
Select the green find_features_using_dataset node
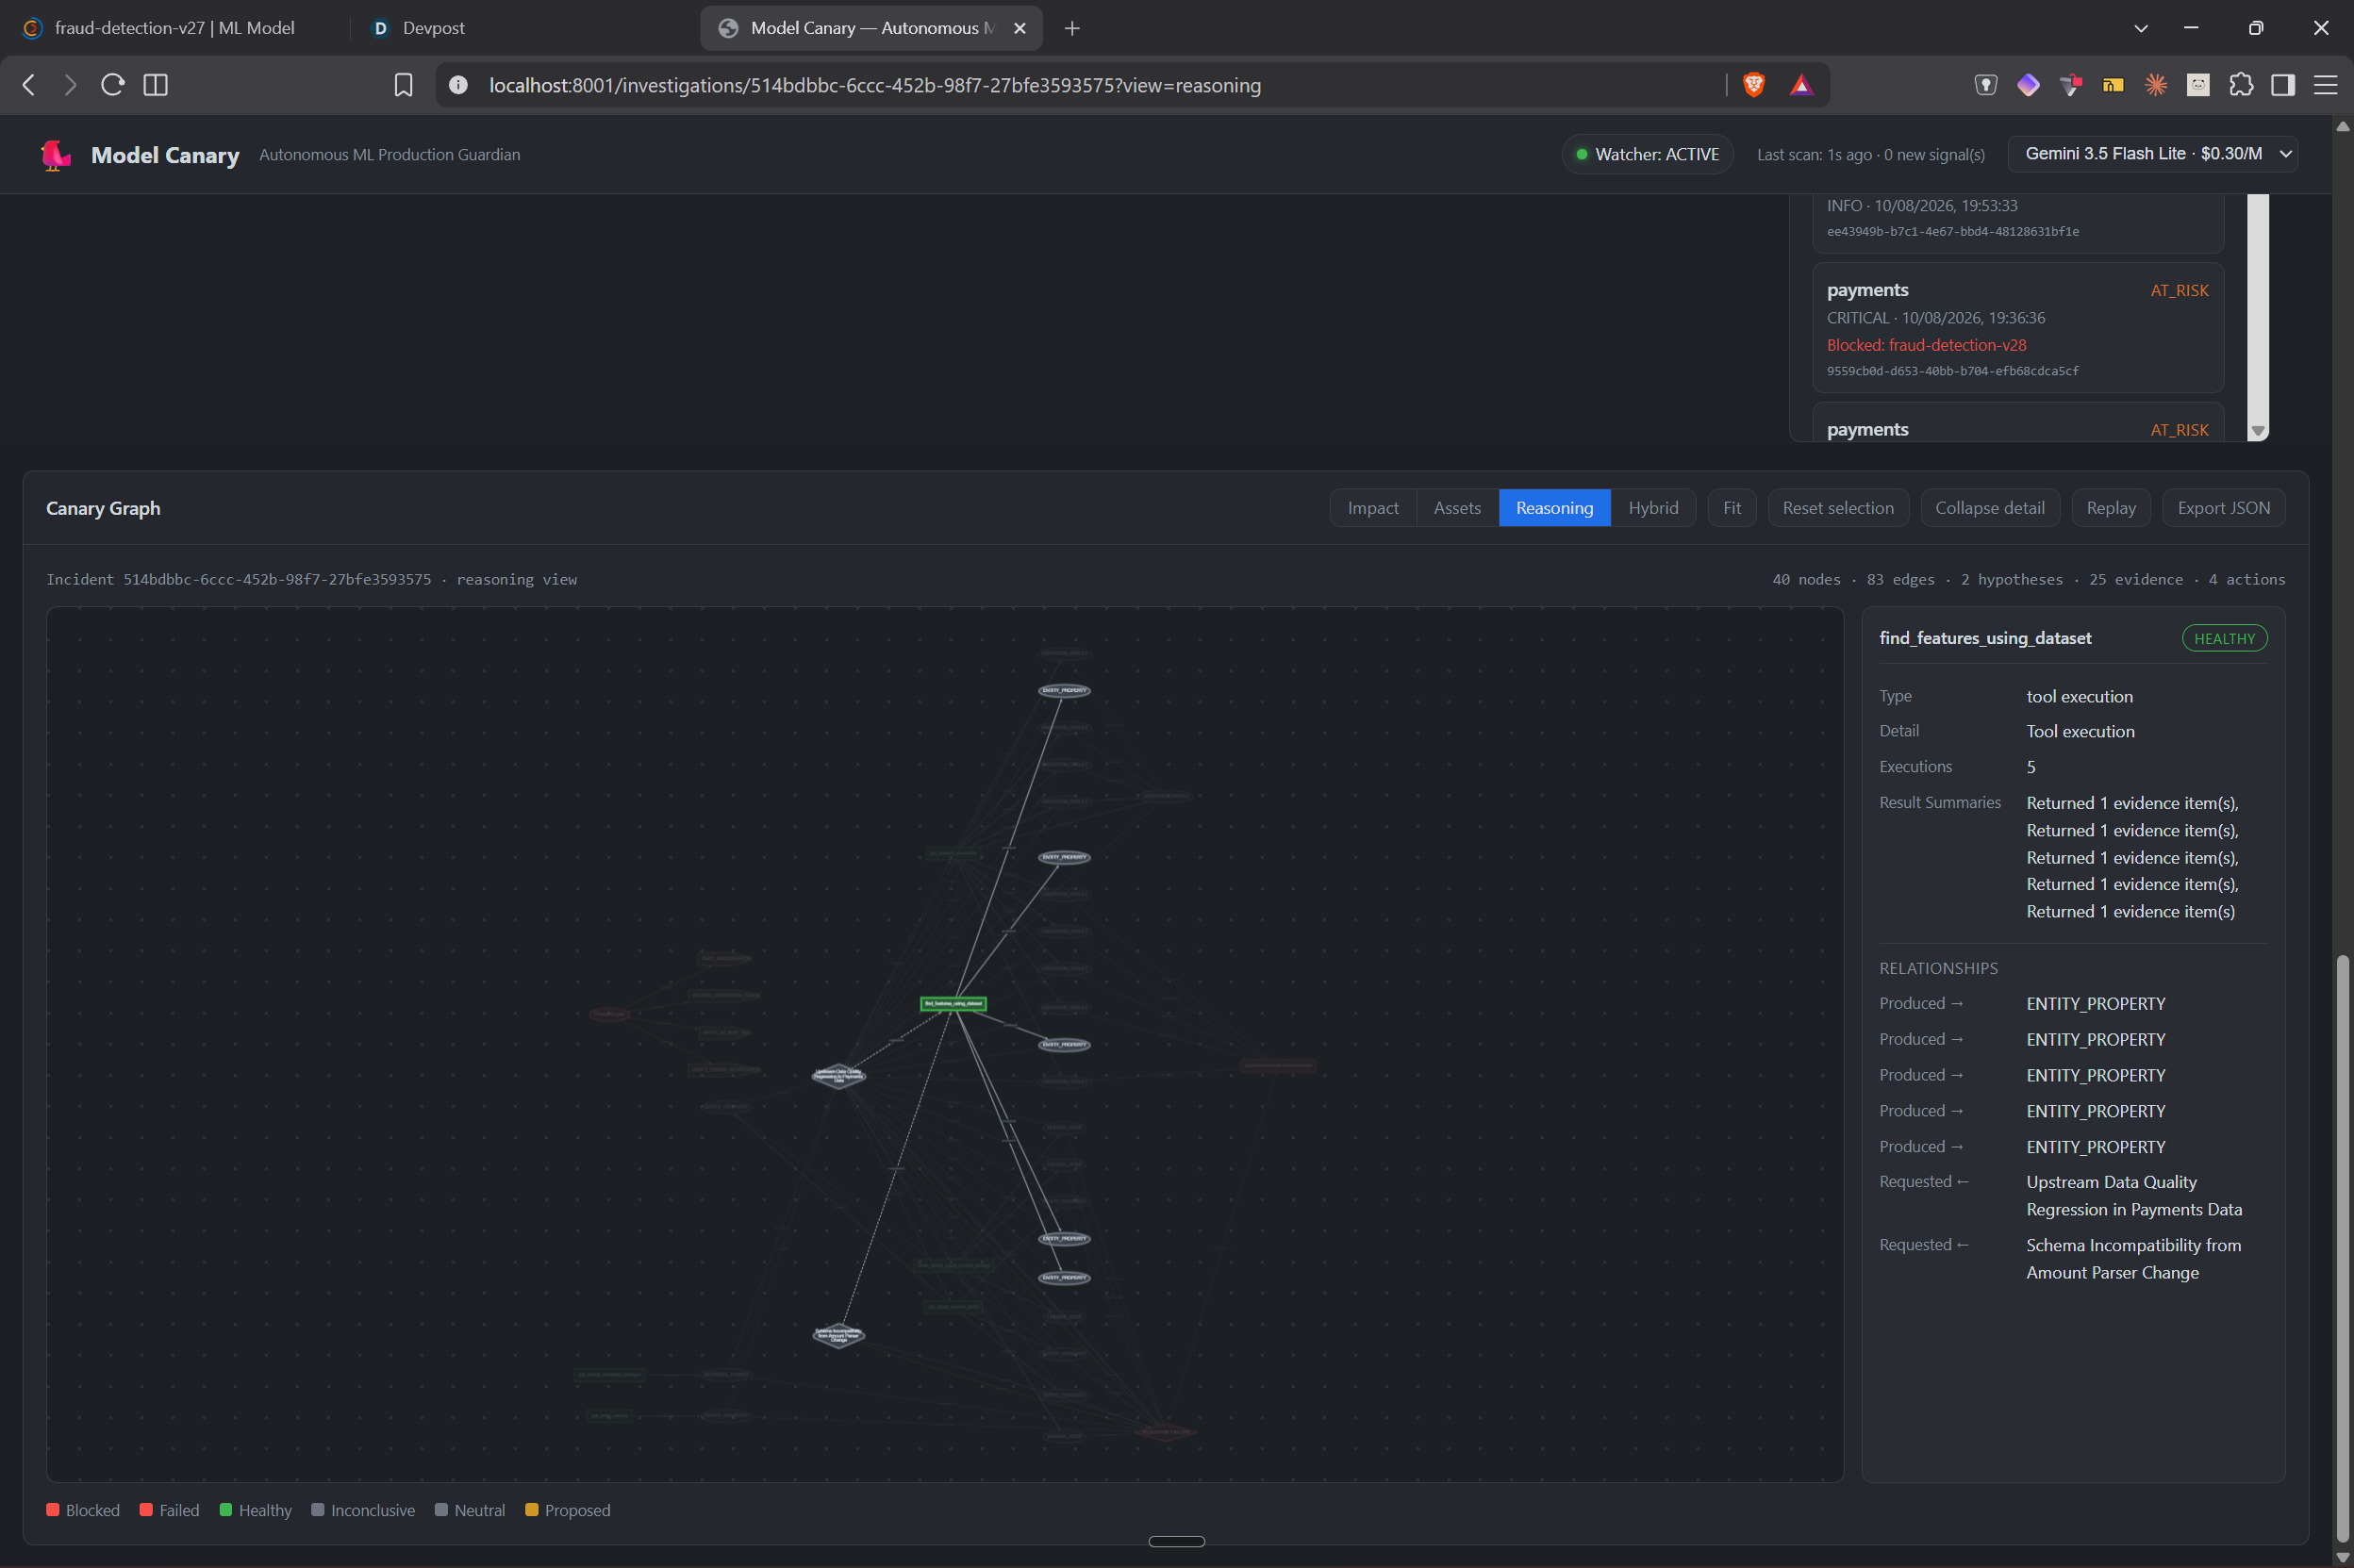tap(953, 1003)
